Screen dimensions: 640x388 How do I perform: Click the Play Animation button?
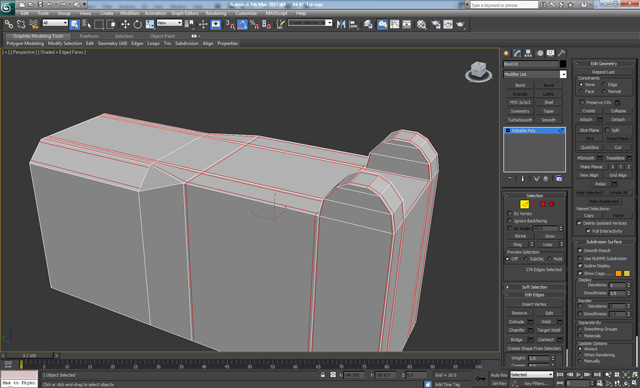click(x=578, y=375)
